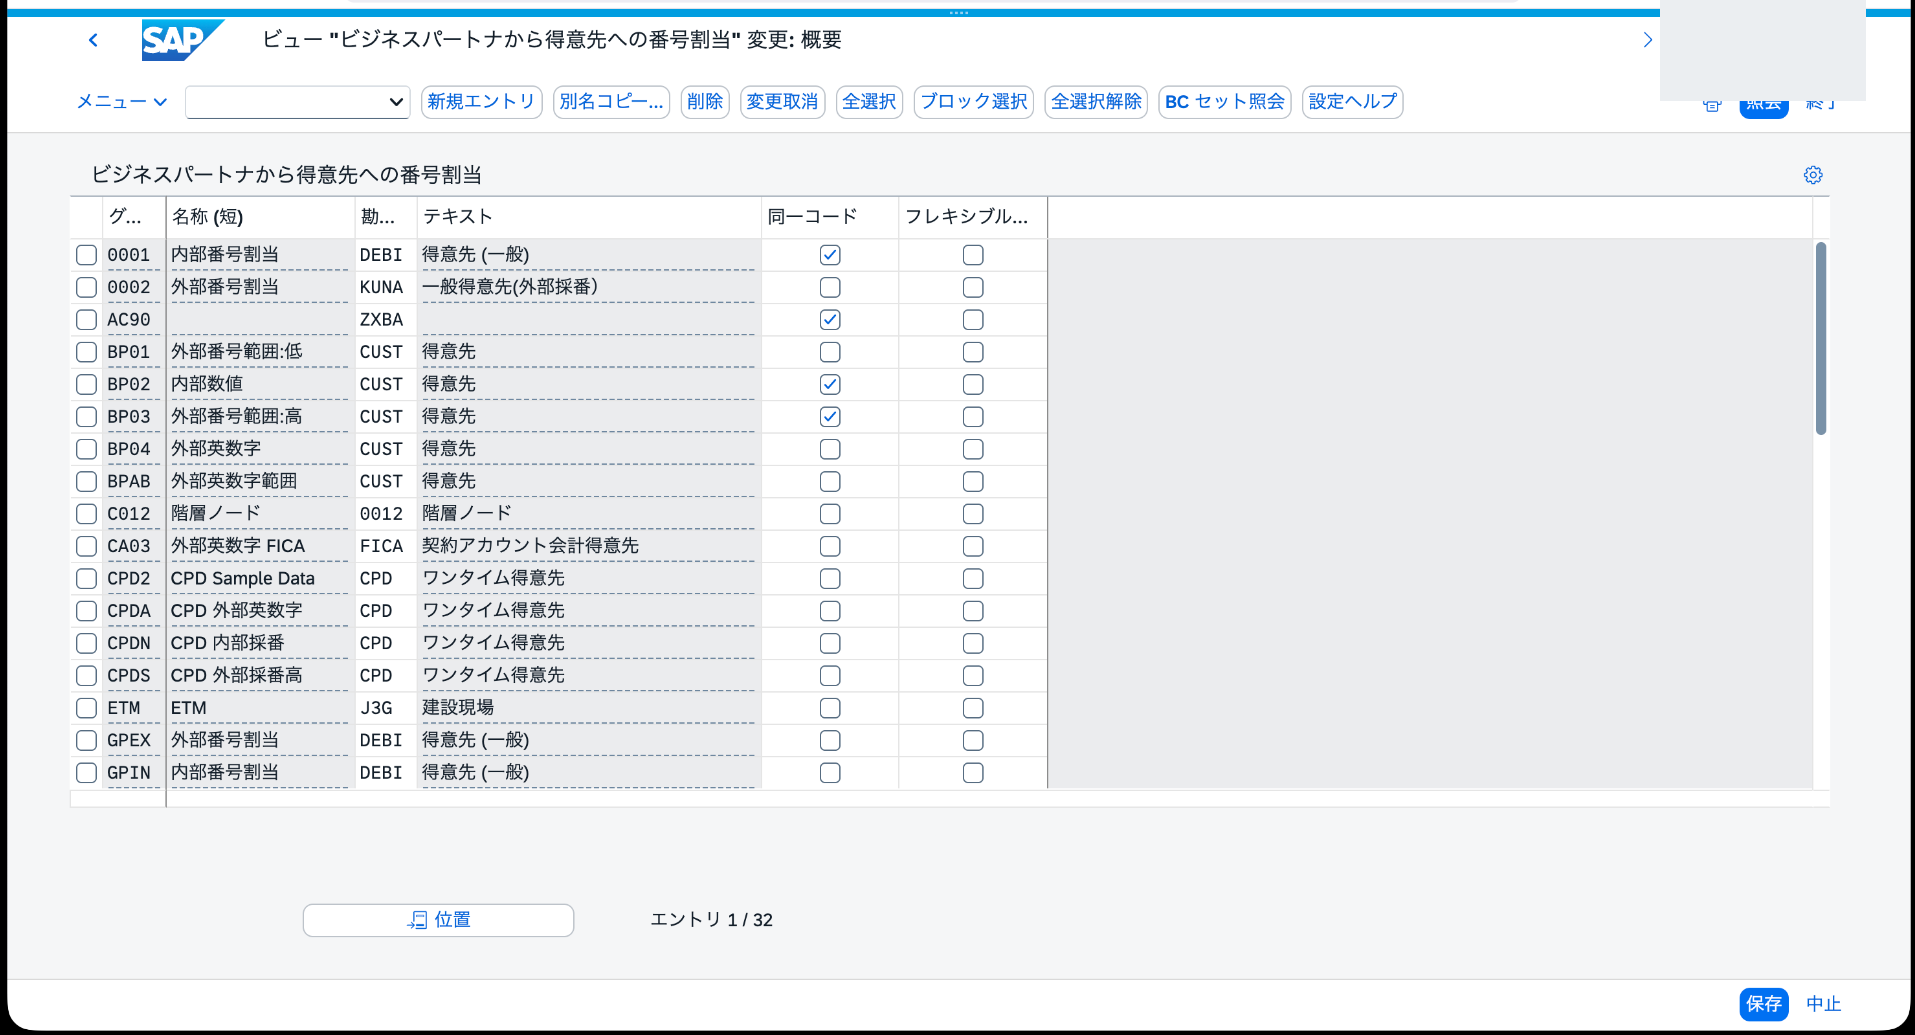This screenshot has width=1915, height=1035.
Task: Click name field '階層ノード' in row C012
Action: pos(259,514)
